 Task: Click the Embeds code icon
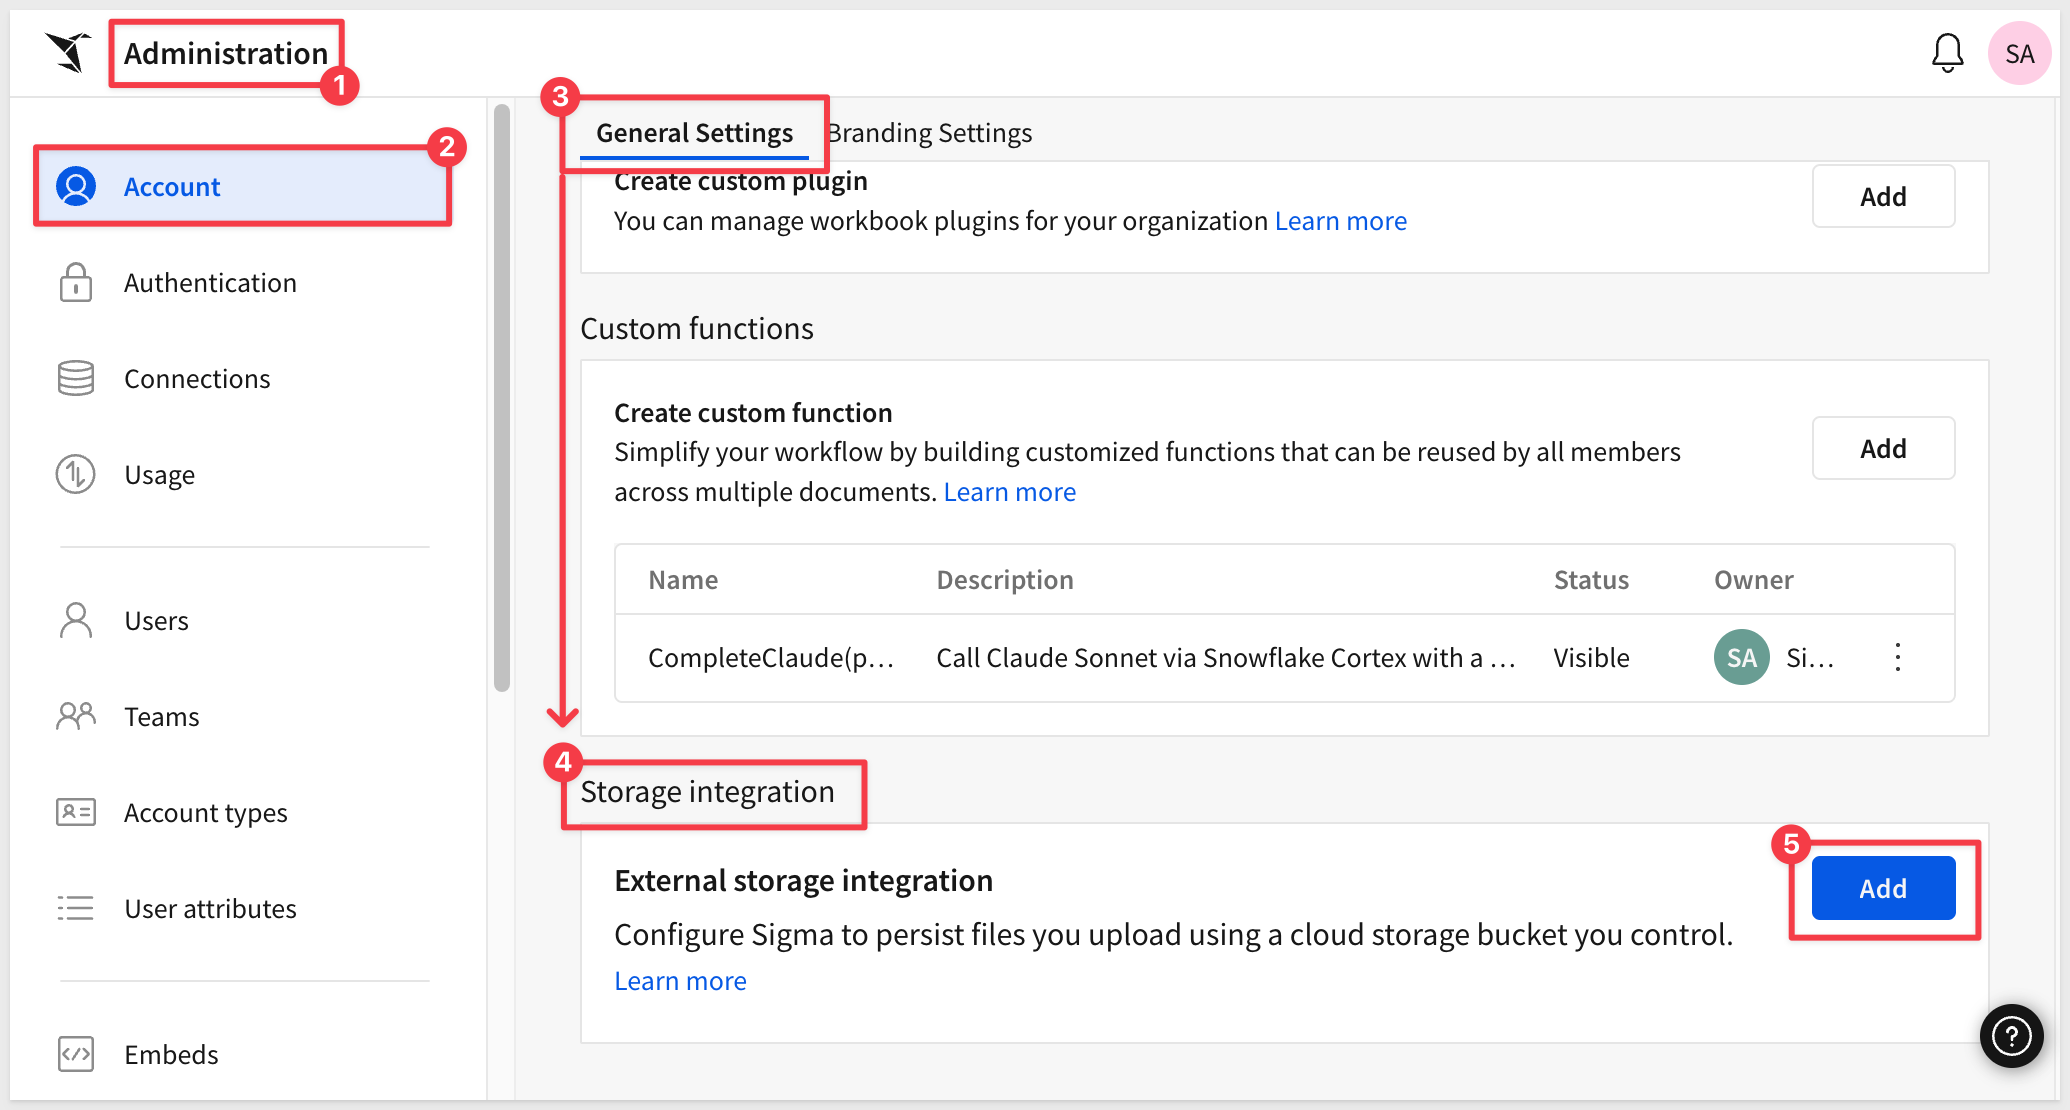76,1054
